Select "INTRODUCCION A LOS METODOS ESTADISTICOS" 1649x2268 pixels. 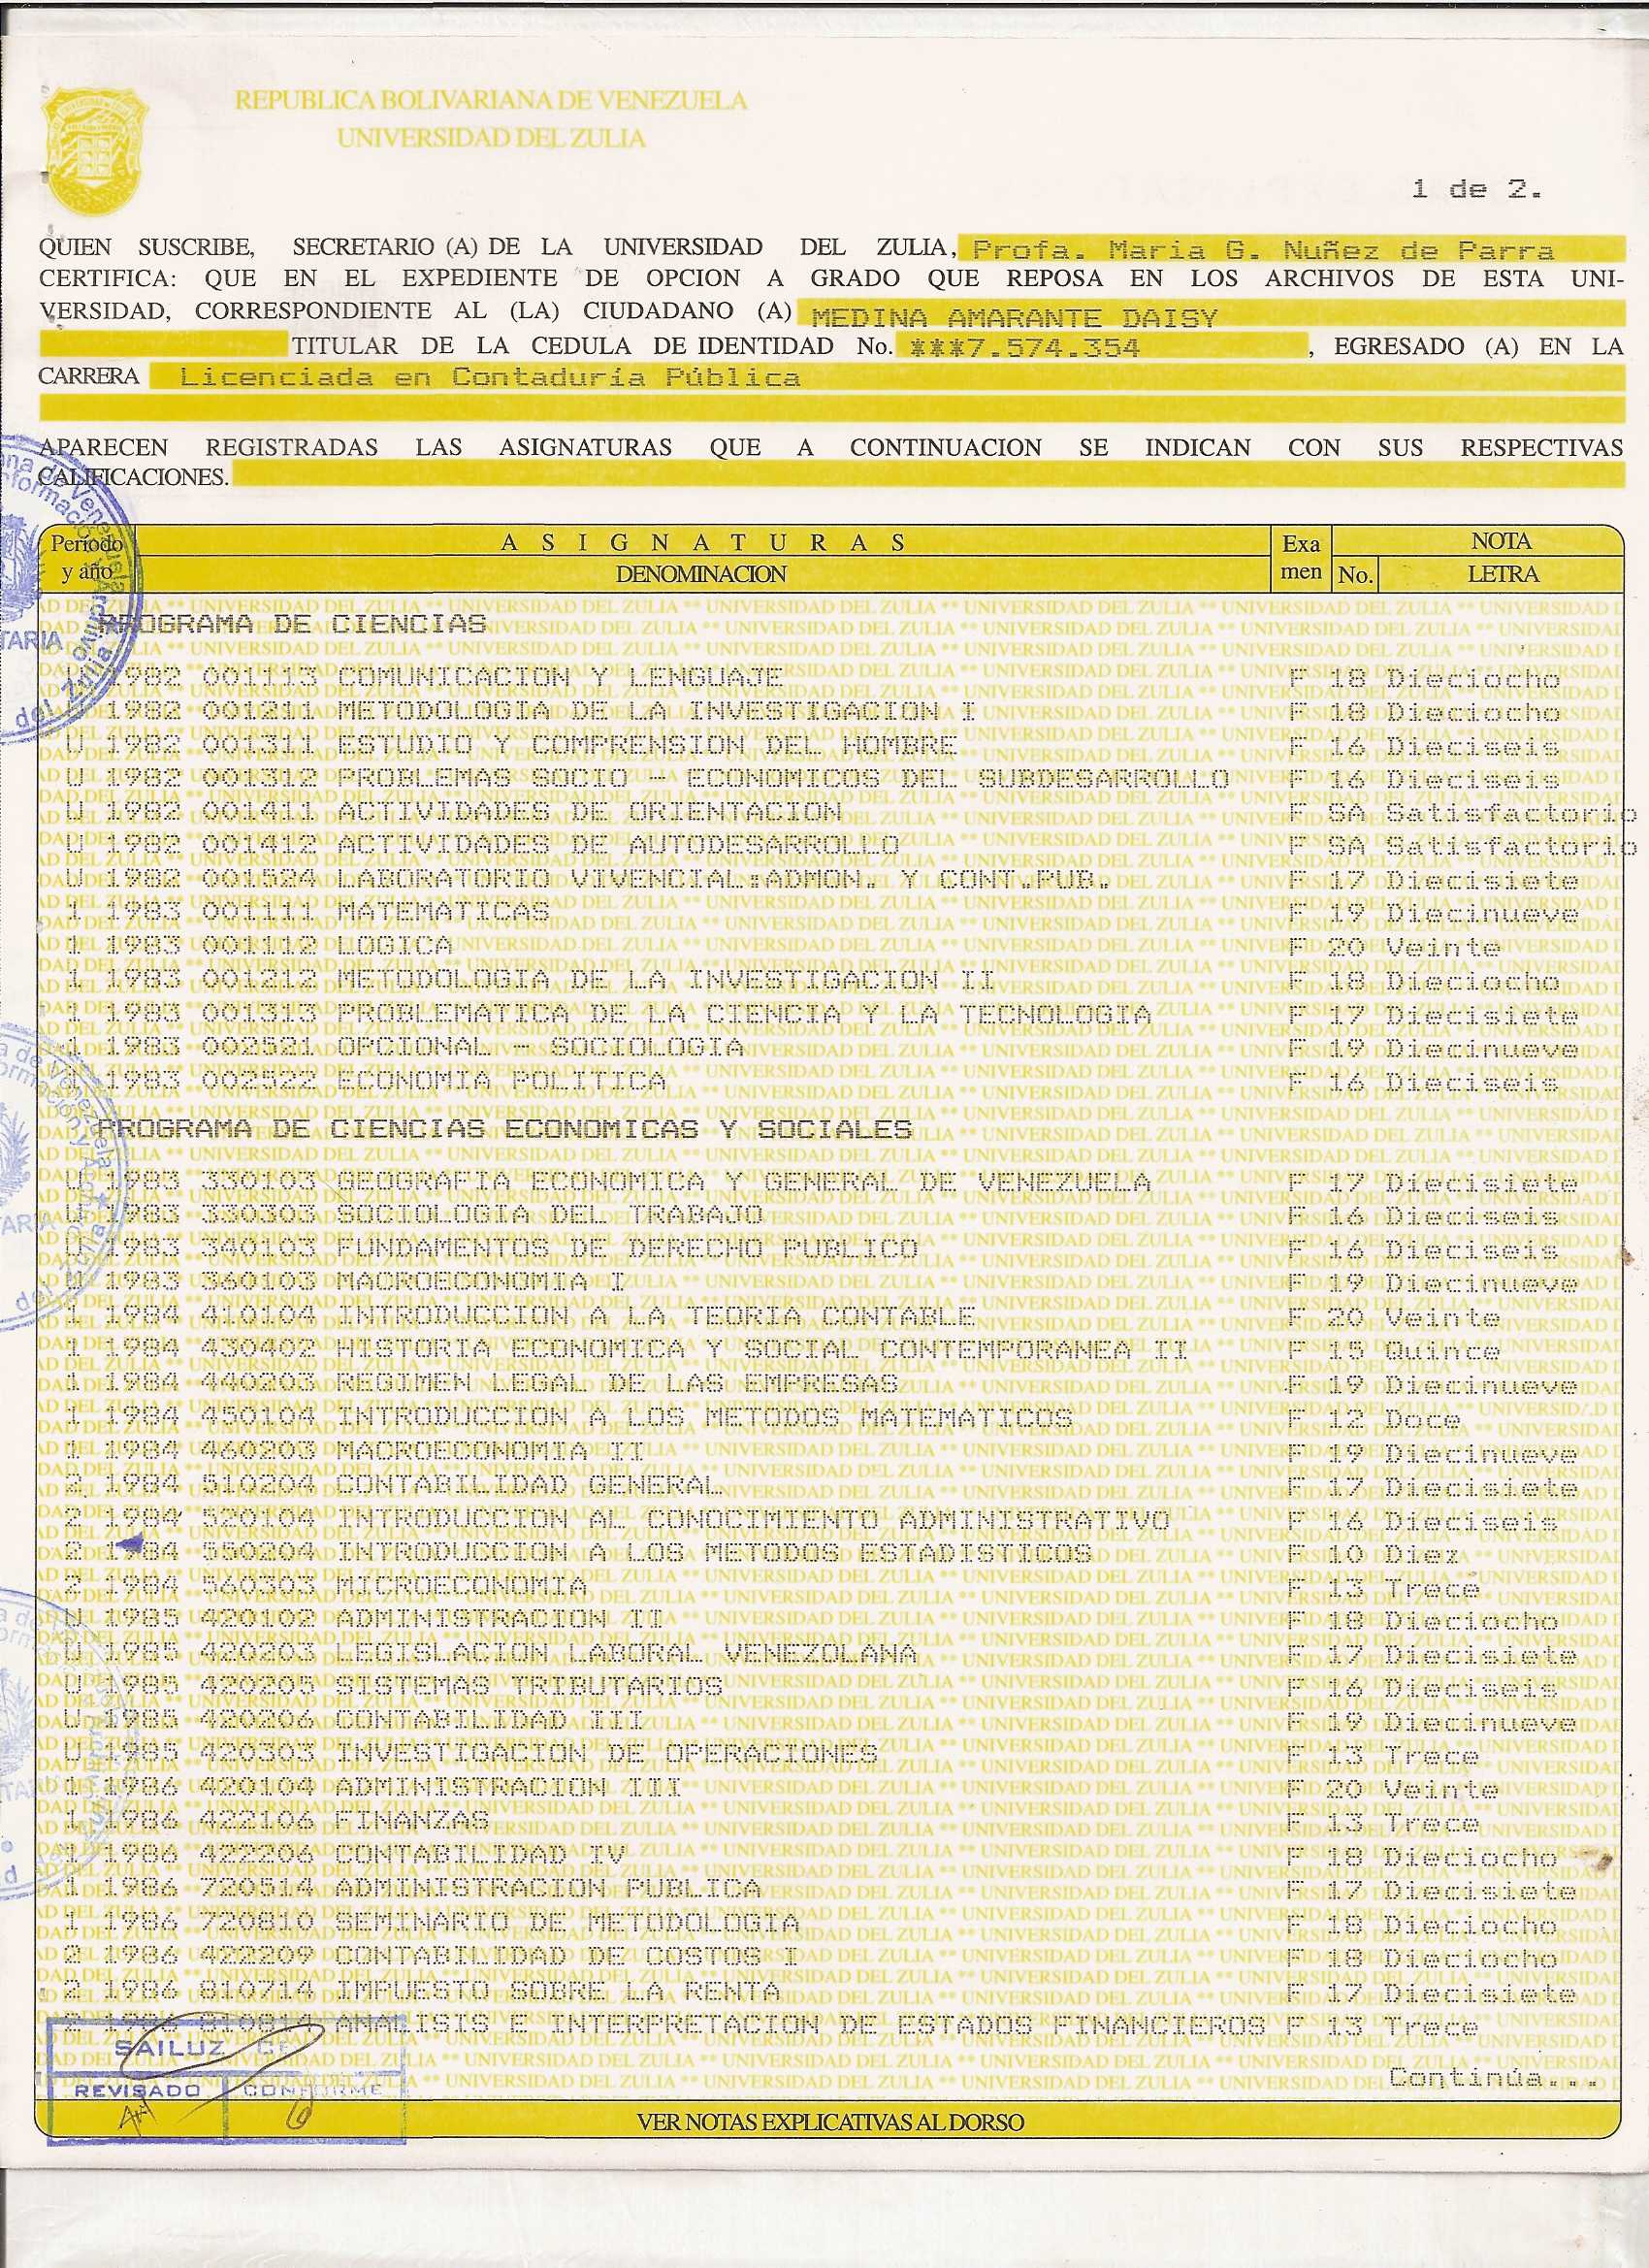(x=715, y=1553)
